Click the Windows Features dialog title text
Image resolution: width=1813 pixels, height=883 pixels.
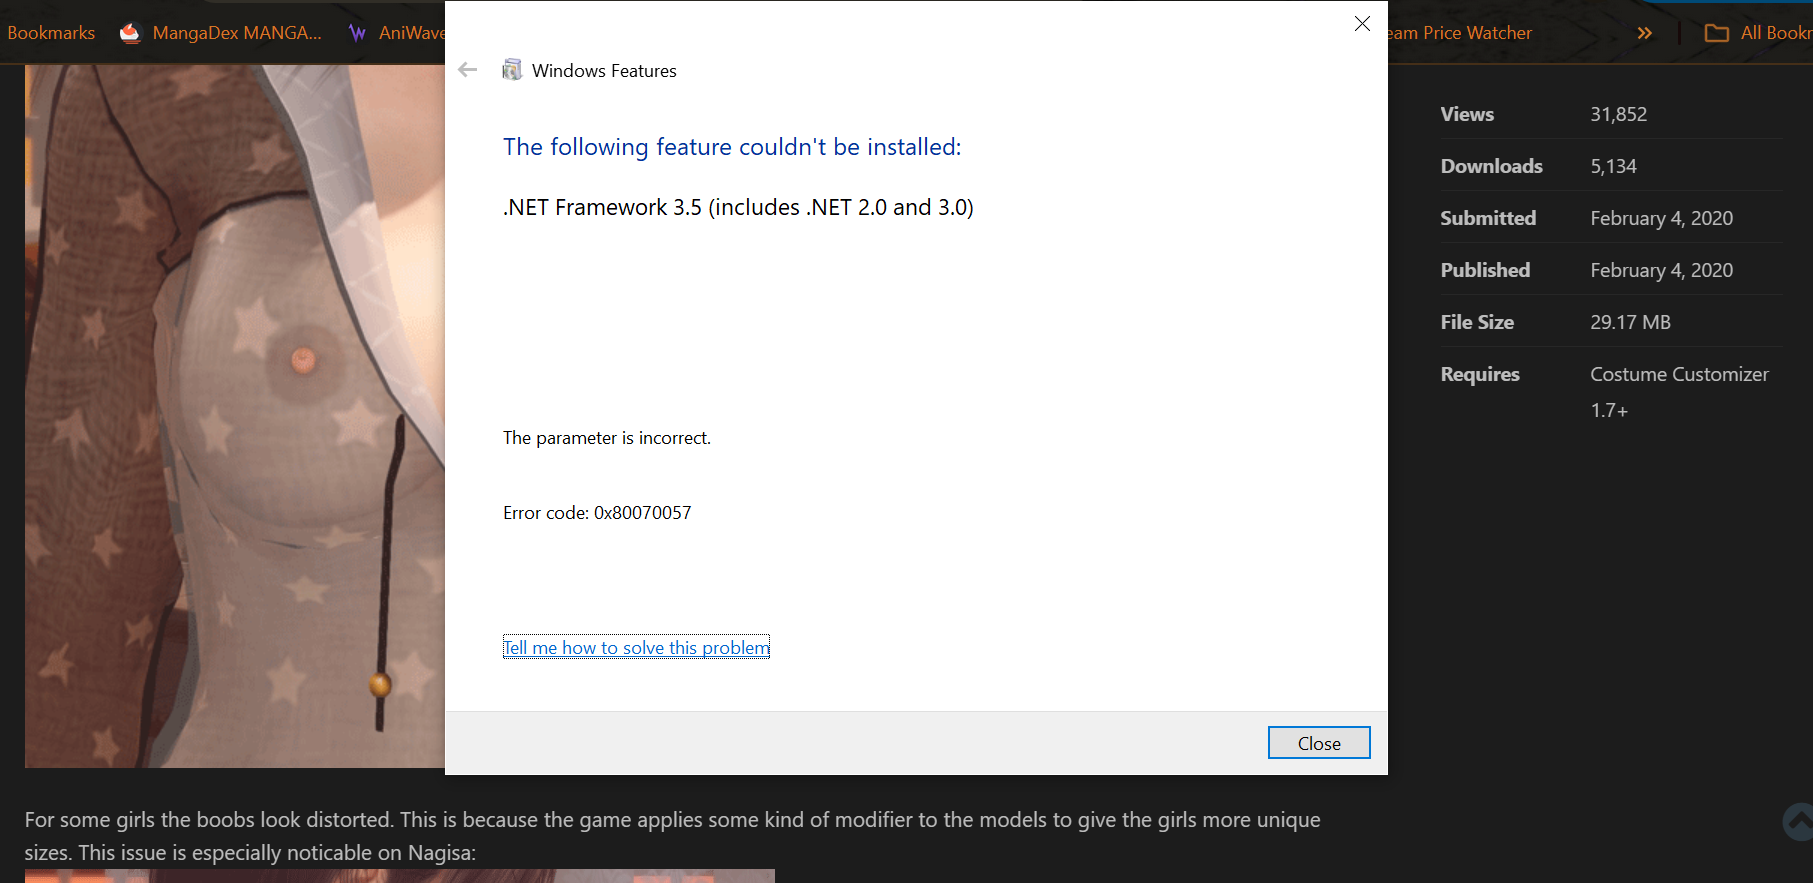[x=604, y=71]
